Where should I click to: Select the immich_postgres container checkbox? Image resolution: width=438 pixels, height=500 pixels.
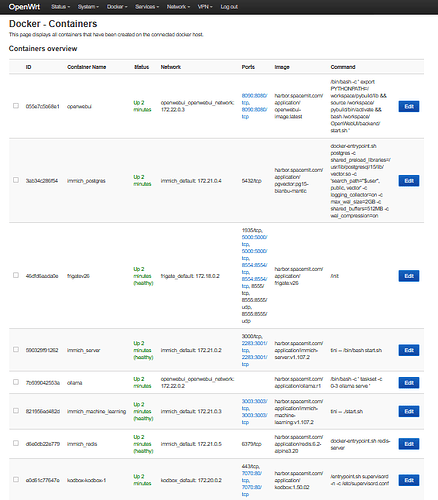click(16, 180)
